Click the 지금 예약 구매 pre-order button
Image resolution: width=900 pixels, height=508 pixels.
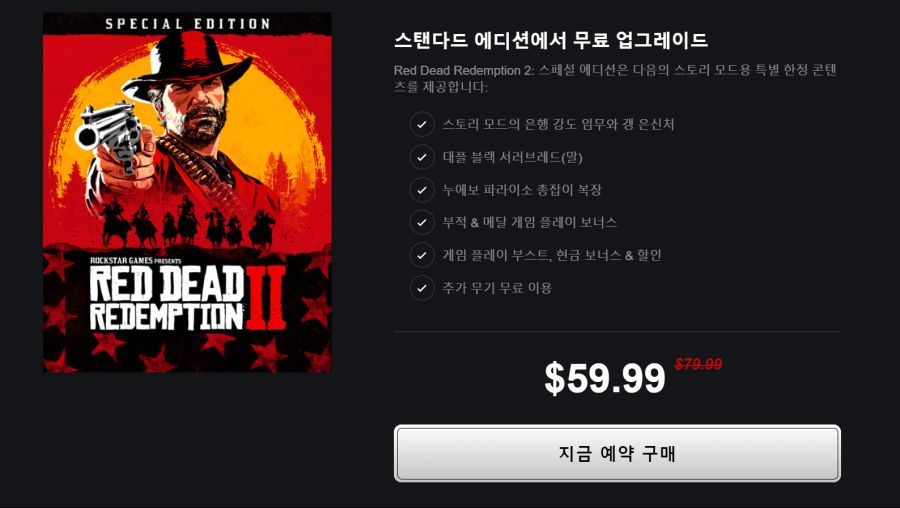click(617, 453)
